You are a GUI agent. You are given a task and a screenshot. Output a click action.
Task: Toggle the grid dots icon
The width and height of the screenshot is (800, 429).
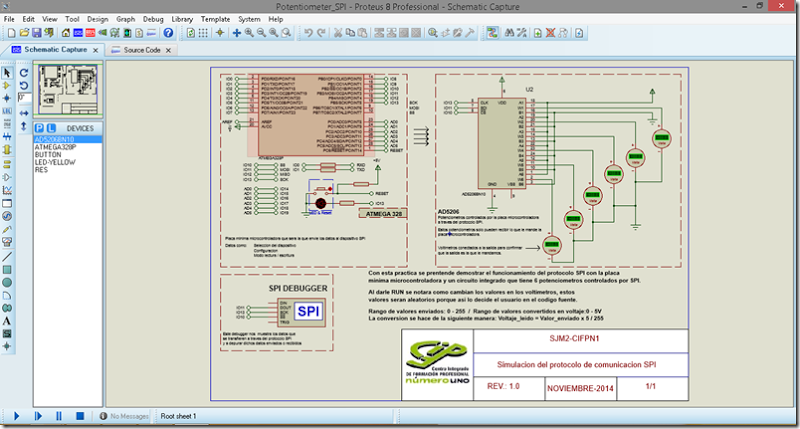coord(203,33)
